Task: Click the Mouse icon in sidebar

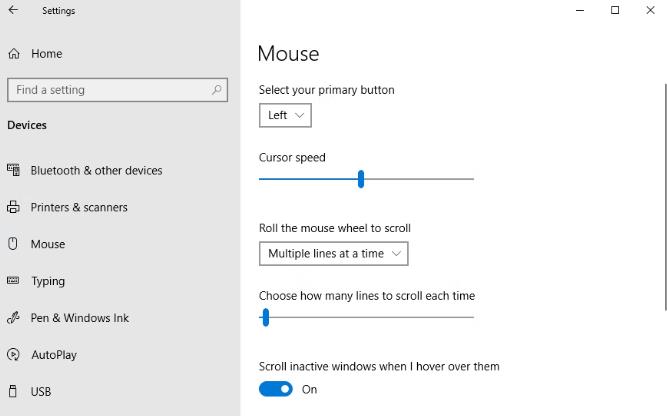Action: [13, 244]
